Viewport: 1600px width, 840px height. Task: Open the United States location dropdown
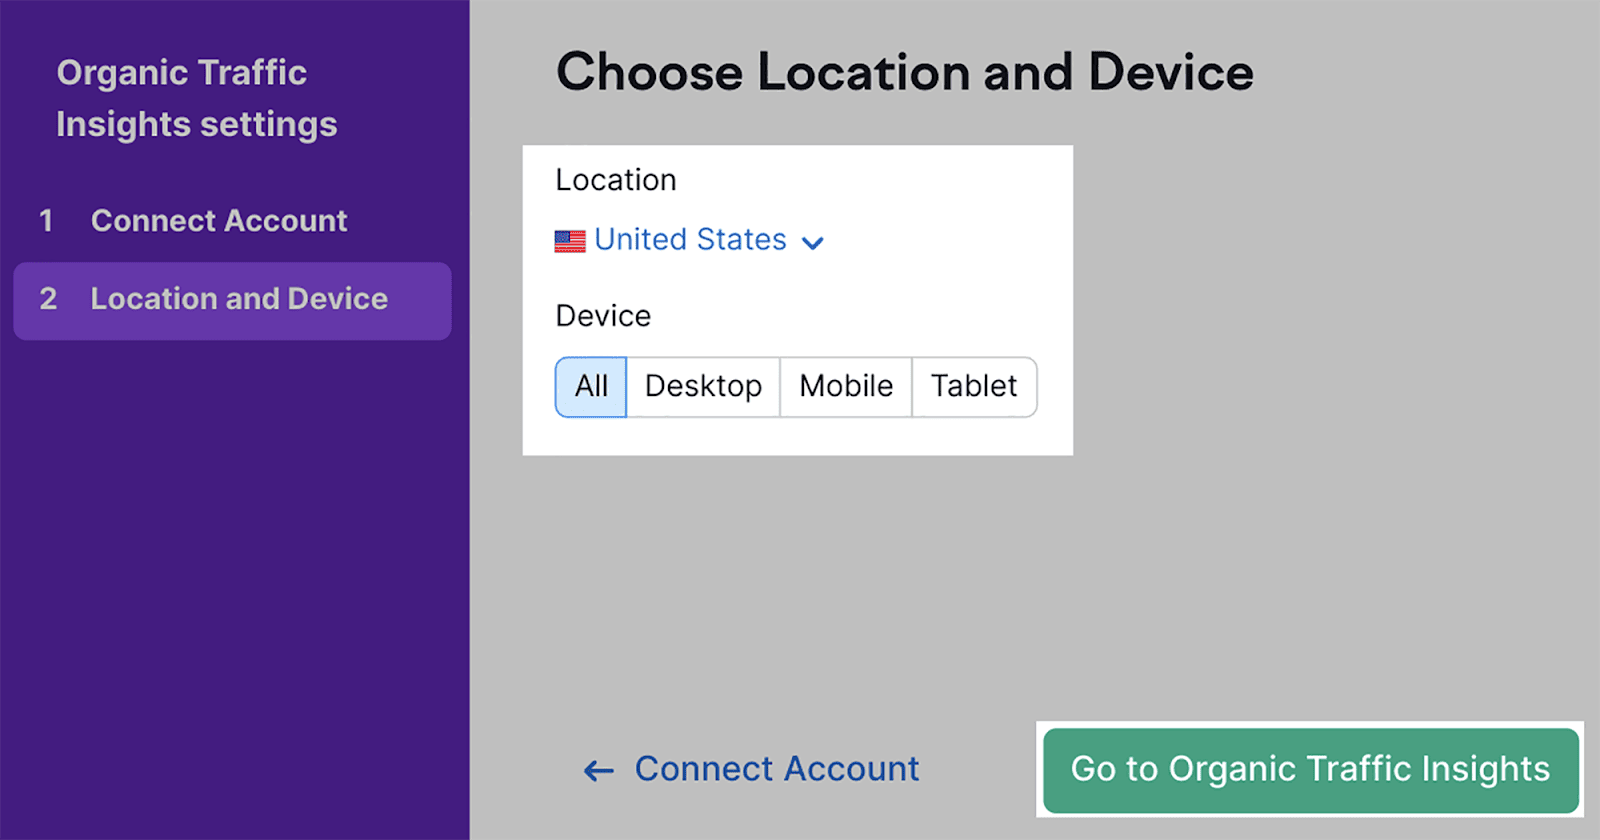690,240
